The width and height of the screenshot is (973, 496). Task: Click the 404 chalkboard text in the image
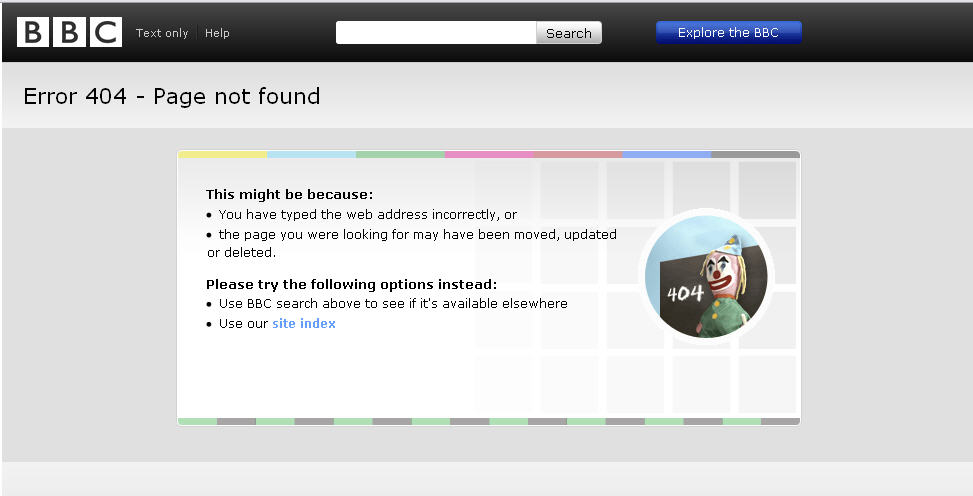(x=685, y=293)
